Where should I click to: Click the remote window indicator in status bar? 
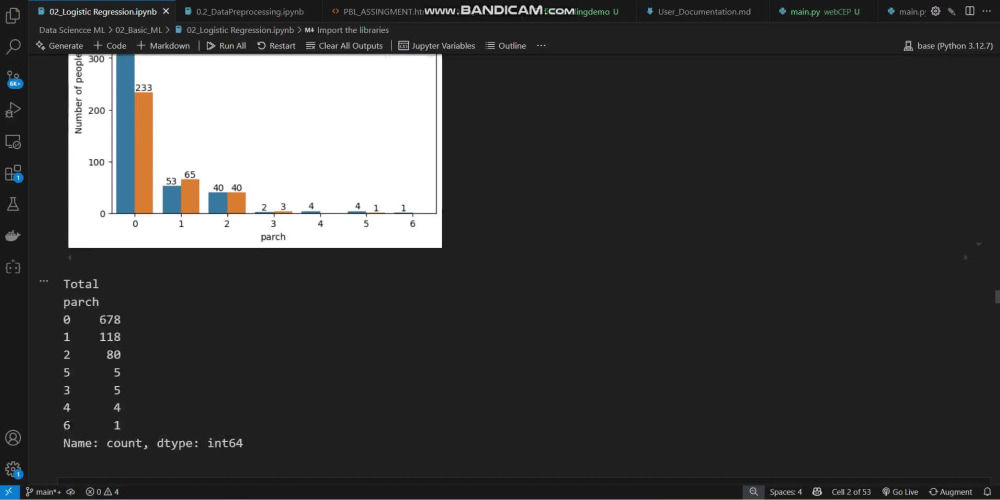[x=9, y=492]
